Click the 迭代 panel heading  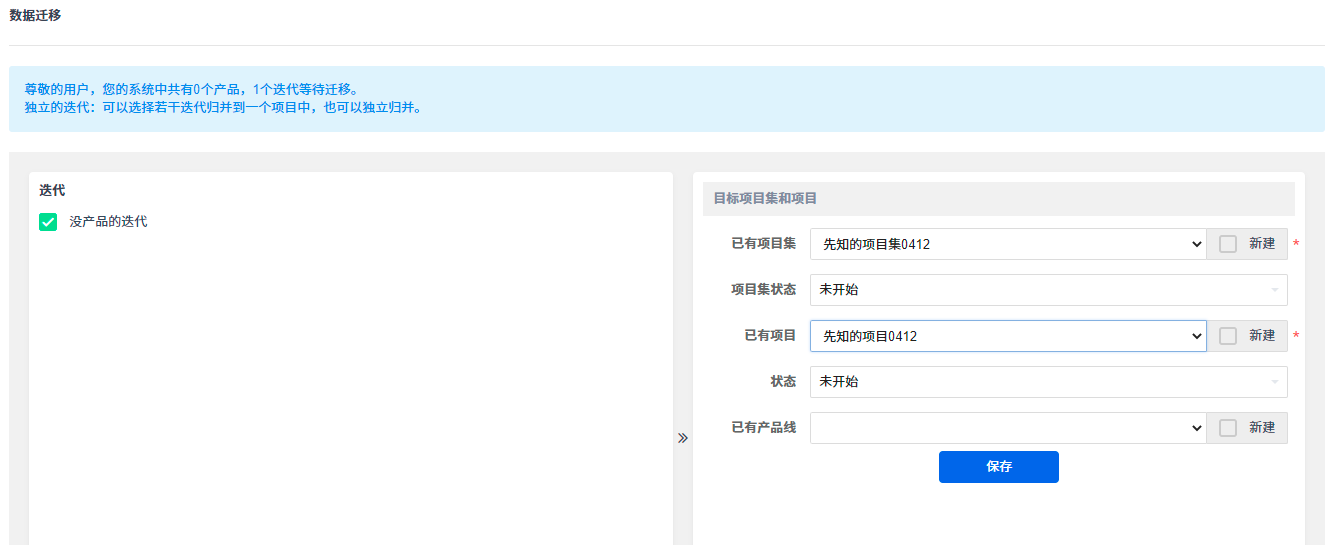52,190
